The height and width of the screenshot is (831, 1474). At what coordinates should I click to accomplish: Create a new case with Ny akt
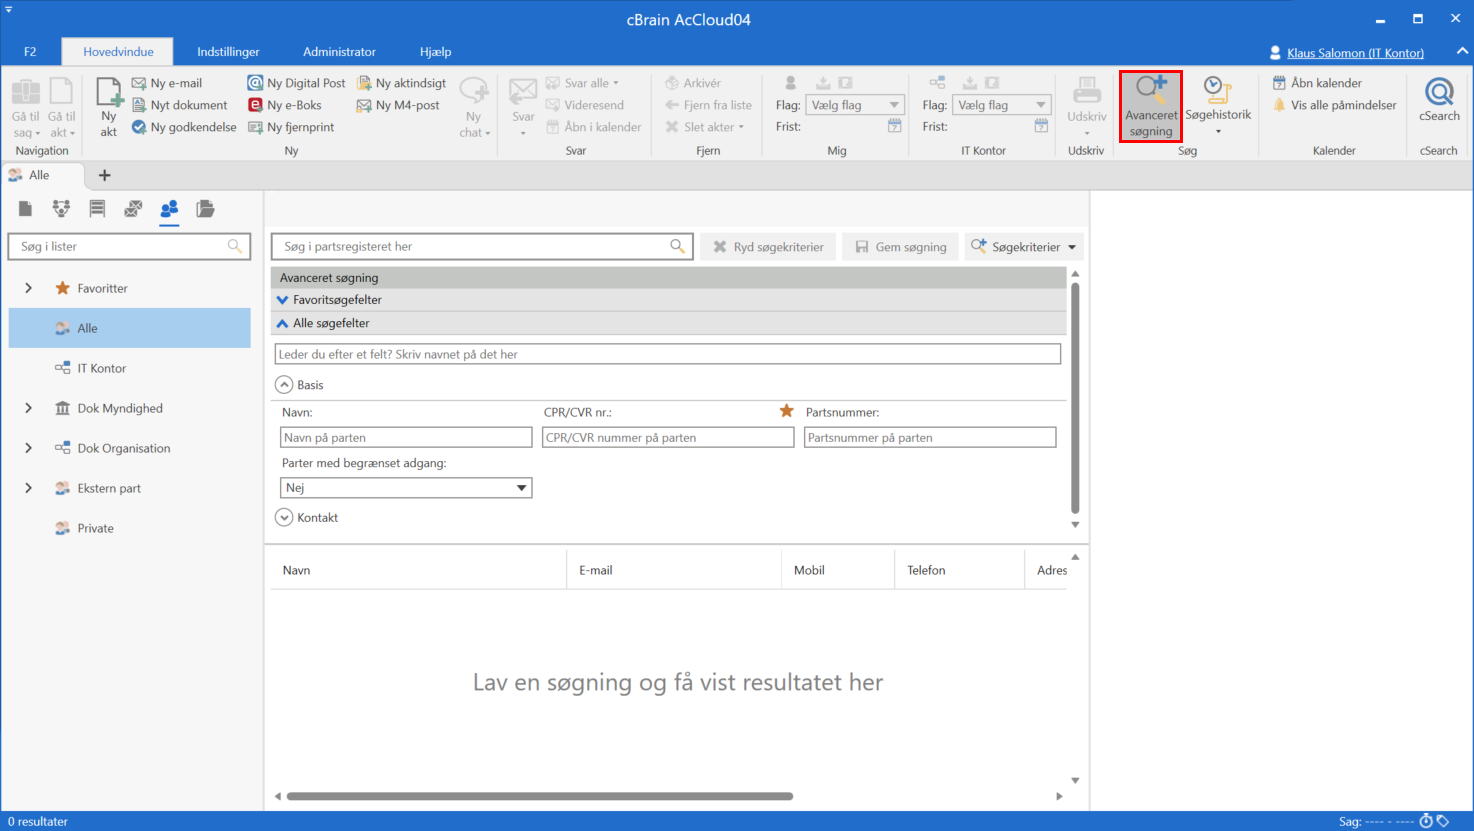click(x=108, y=105)
